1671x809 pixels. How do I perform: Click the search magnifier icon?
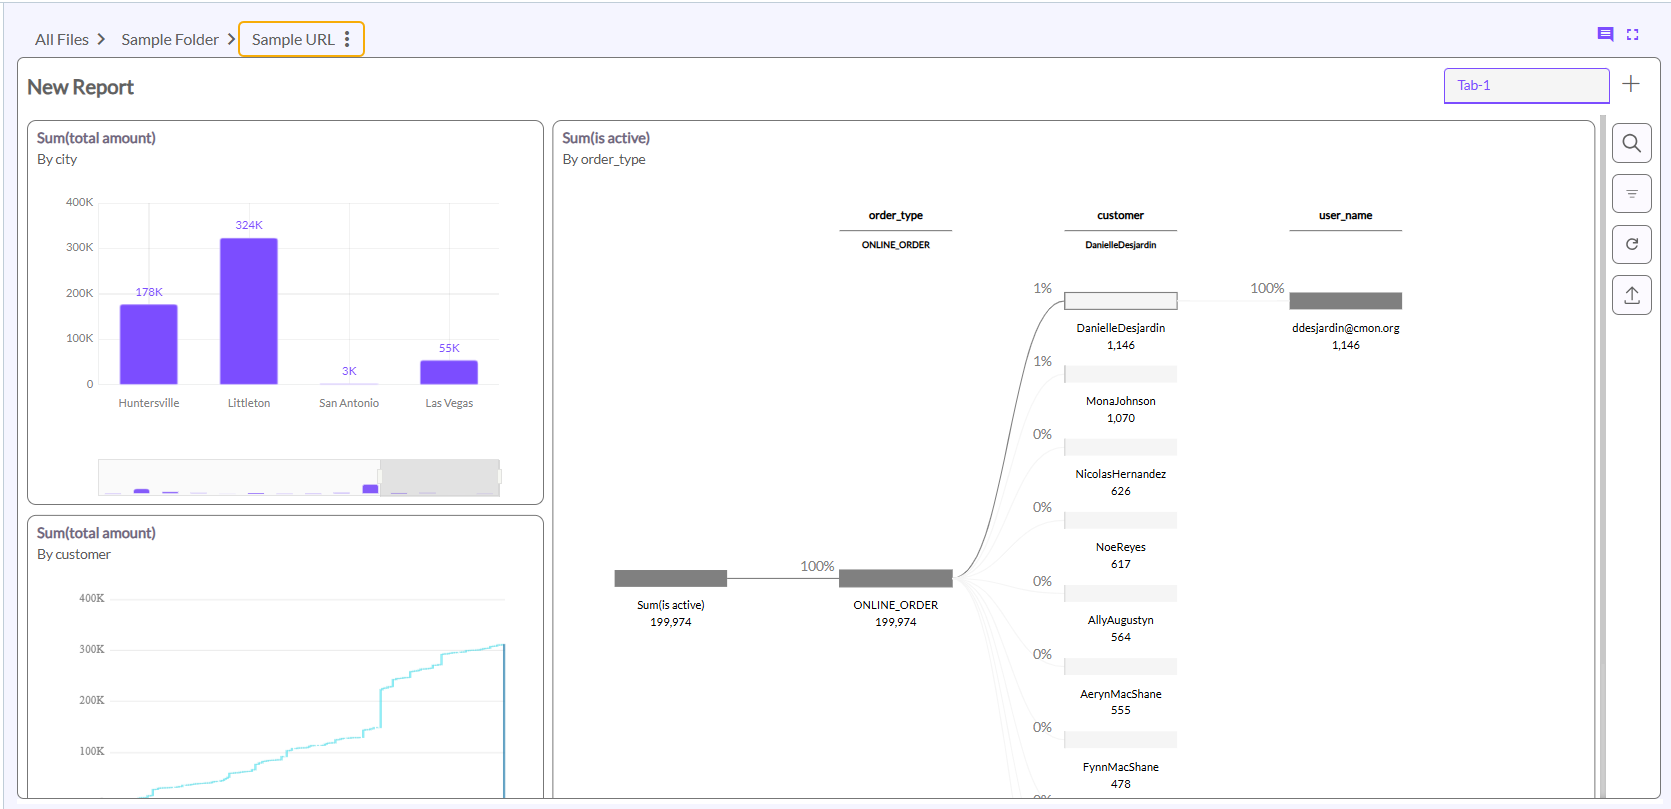(1631, 143)
